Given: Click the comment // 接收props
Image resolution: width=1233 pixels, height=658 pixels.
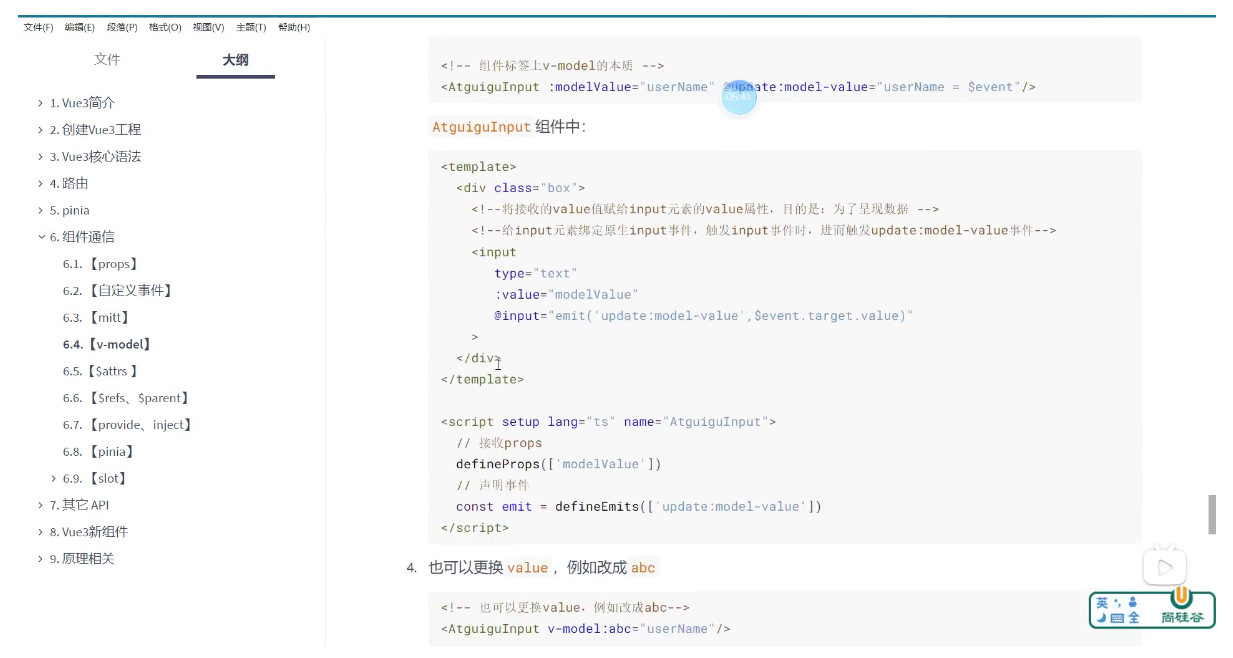Looking at the screenshot, I should [x=499, y=443].
